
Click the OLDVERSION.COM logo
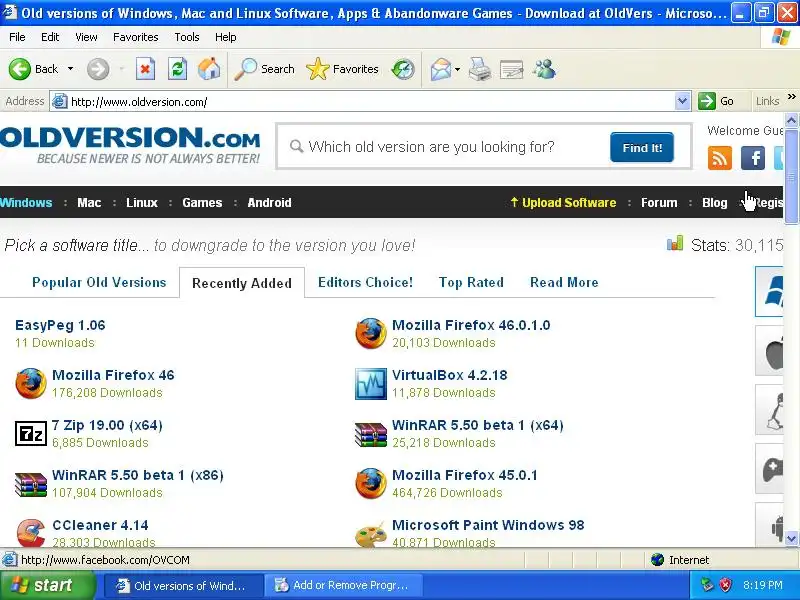click(x=130, y=145)
